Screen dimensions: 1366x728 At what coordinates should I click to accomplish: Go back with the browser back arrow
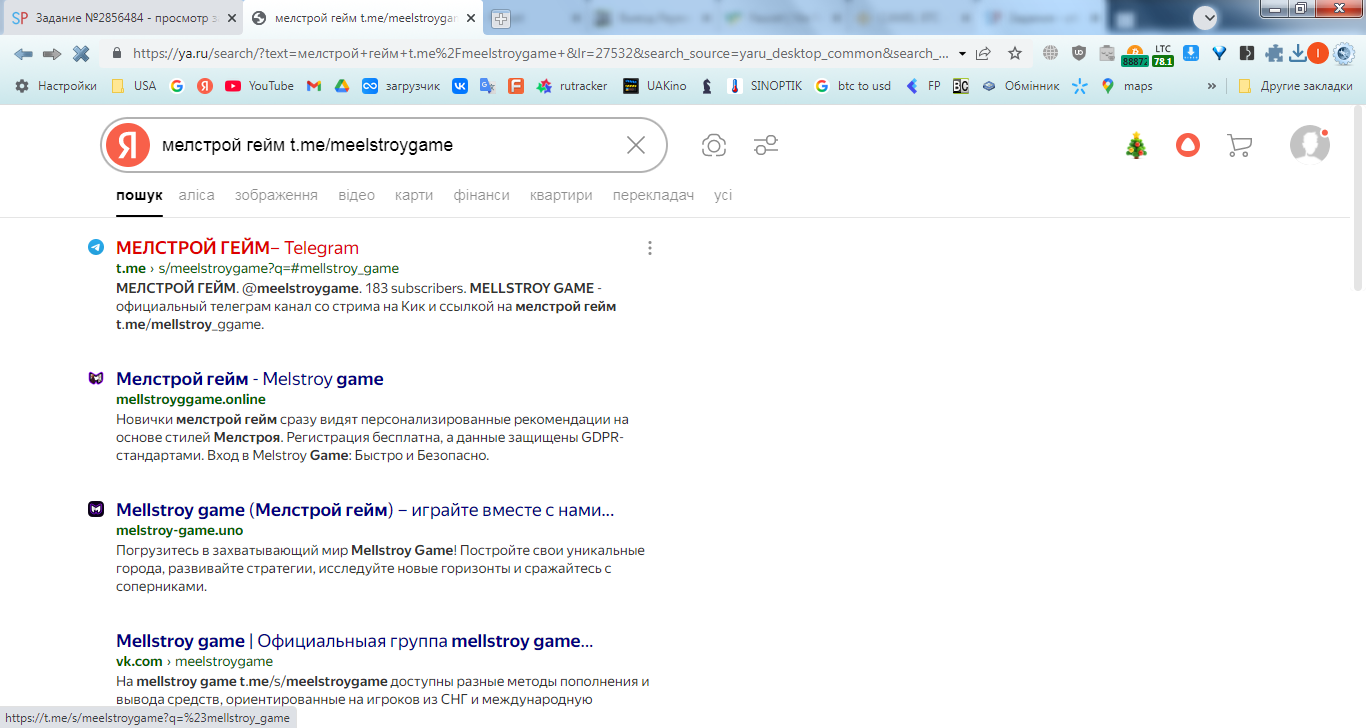[23, 53]
